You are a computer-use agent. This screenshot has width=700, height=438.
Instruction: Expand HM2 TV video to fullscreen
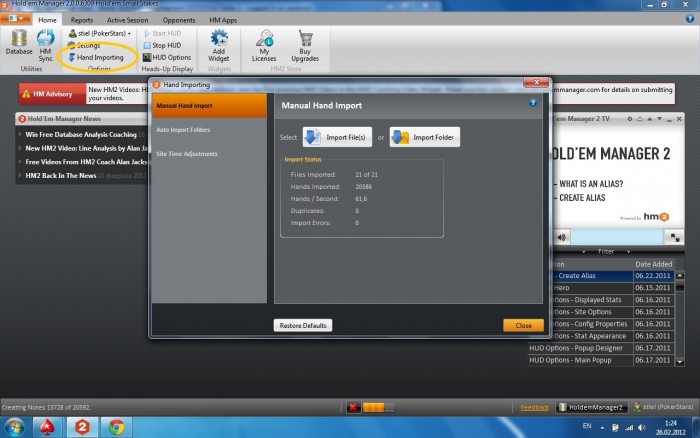point(675,238)
